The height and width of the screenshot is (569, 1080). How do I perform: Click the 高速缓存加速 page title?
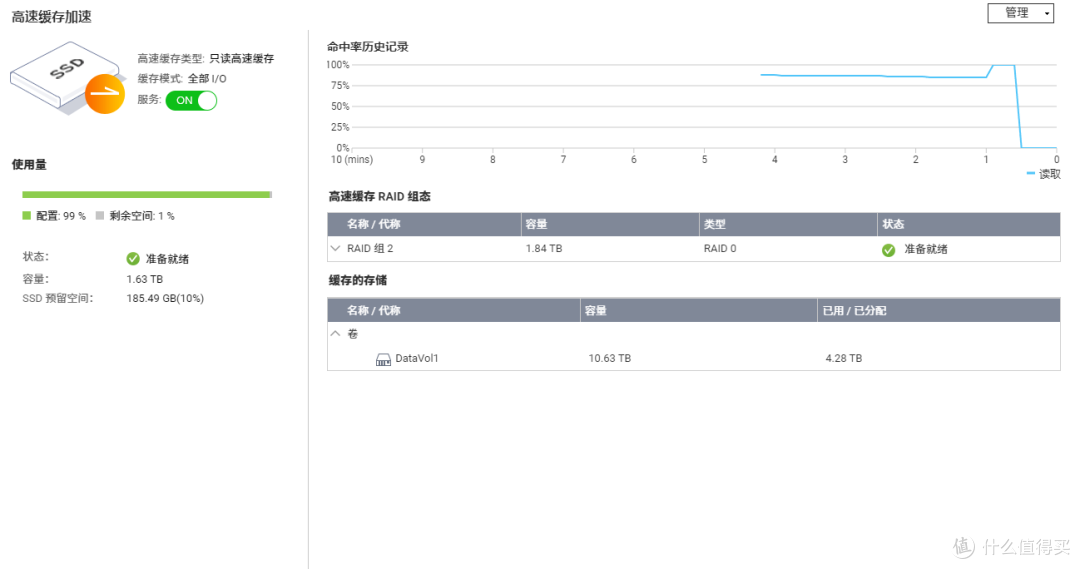click(52, 17)
